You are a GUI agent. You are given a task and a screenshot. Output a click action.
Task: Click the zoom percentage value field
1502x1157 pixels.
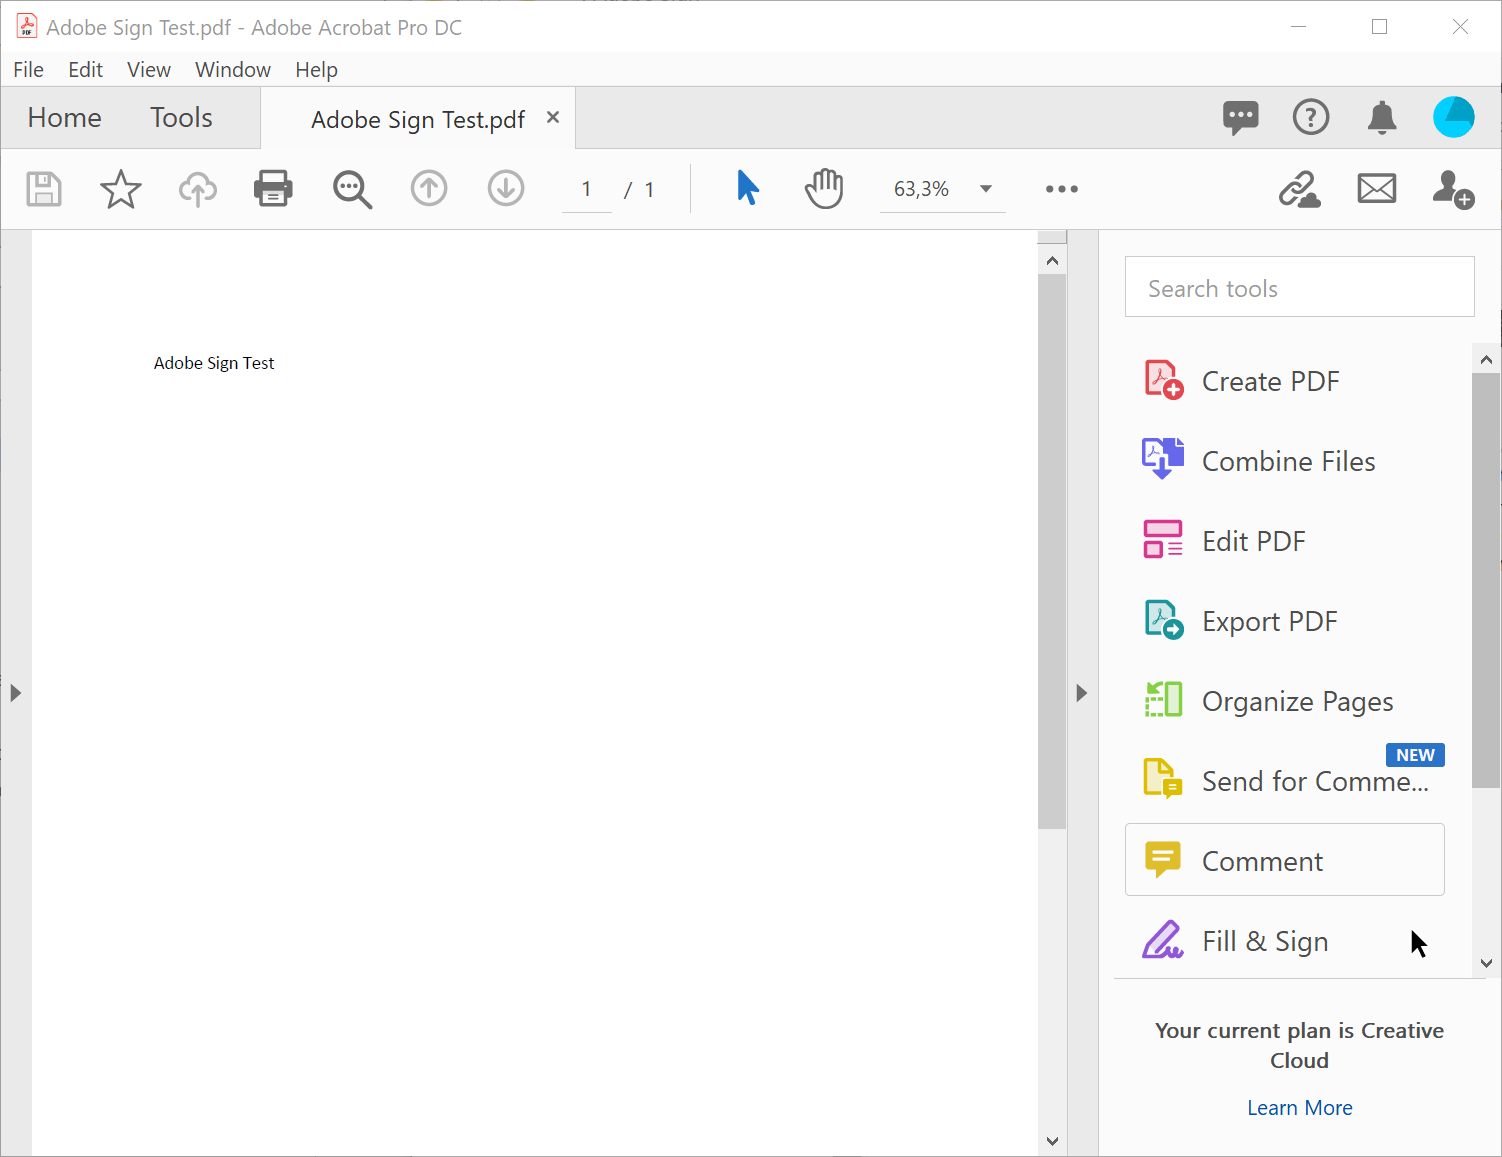pos(922,189)
